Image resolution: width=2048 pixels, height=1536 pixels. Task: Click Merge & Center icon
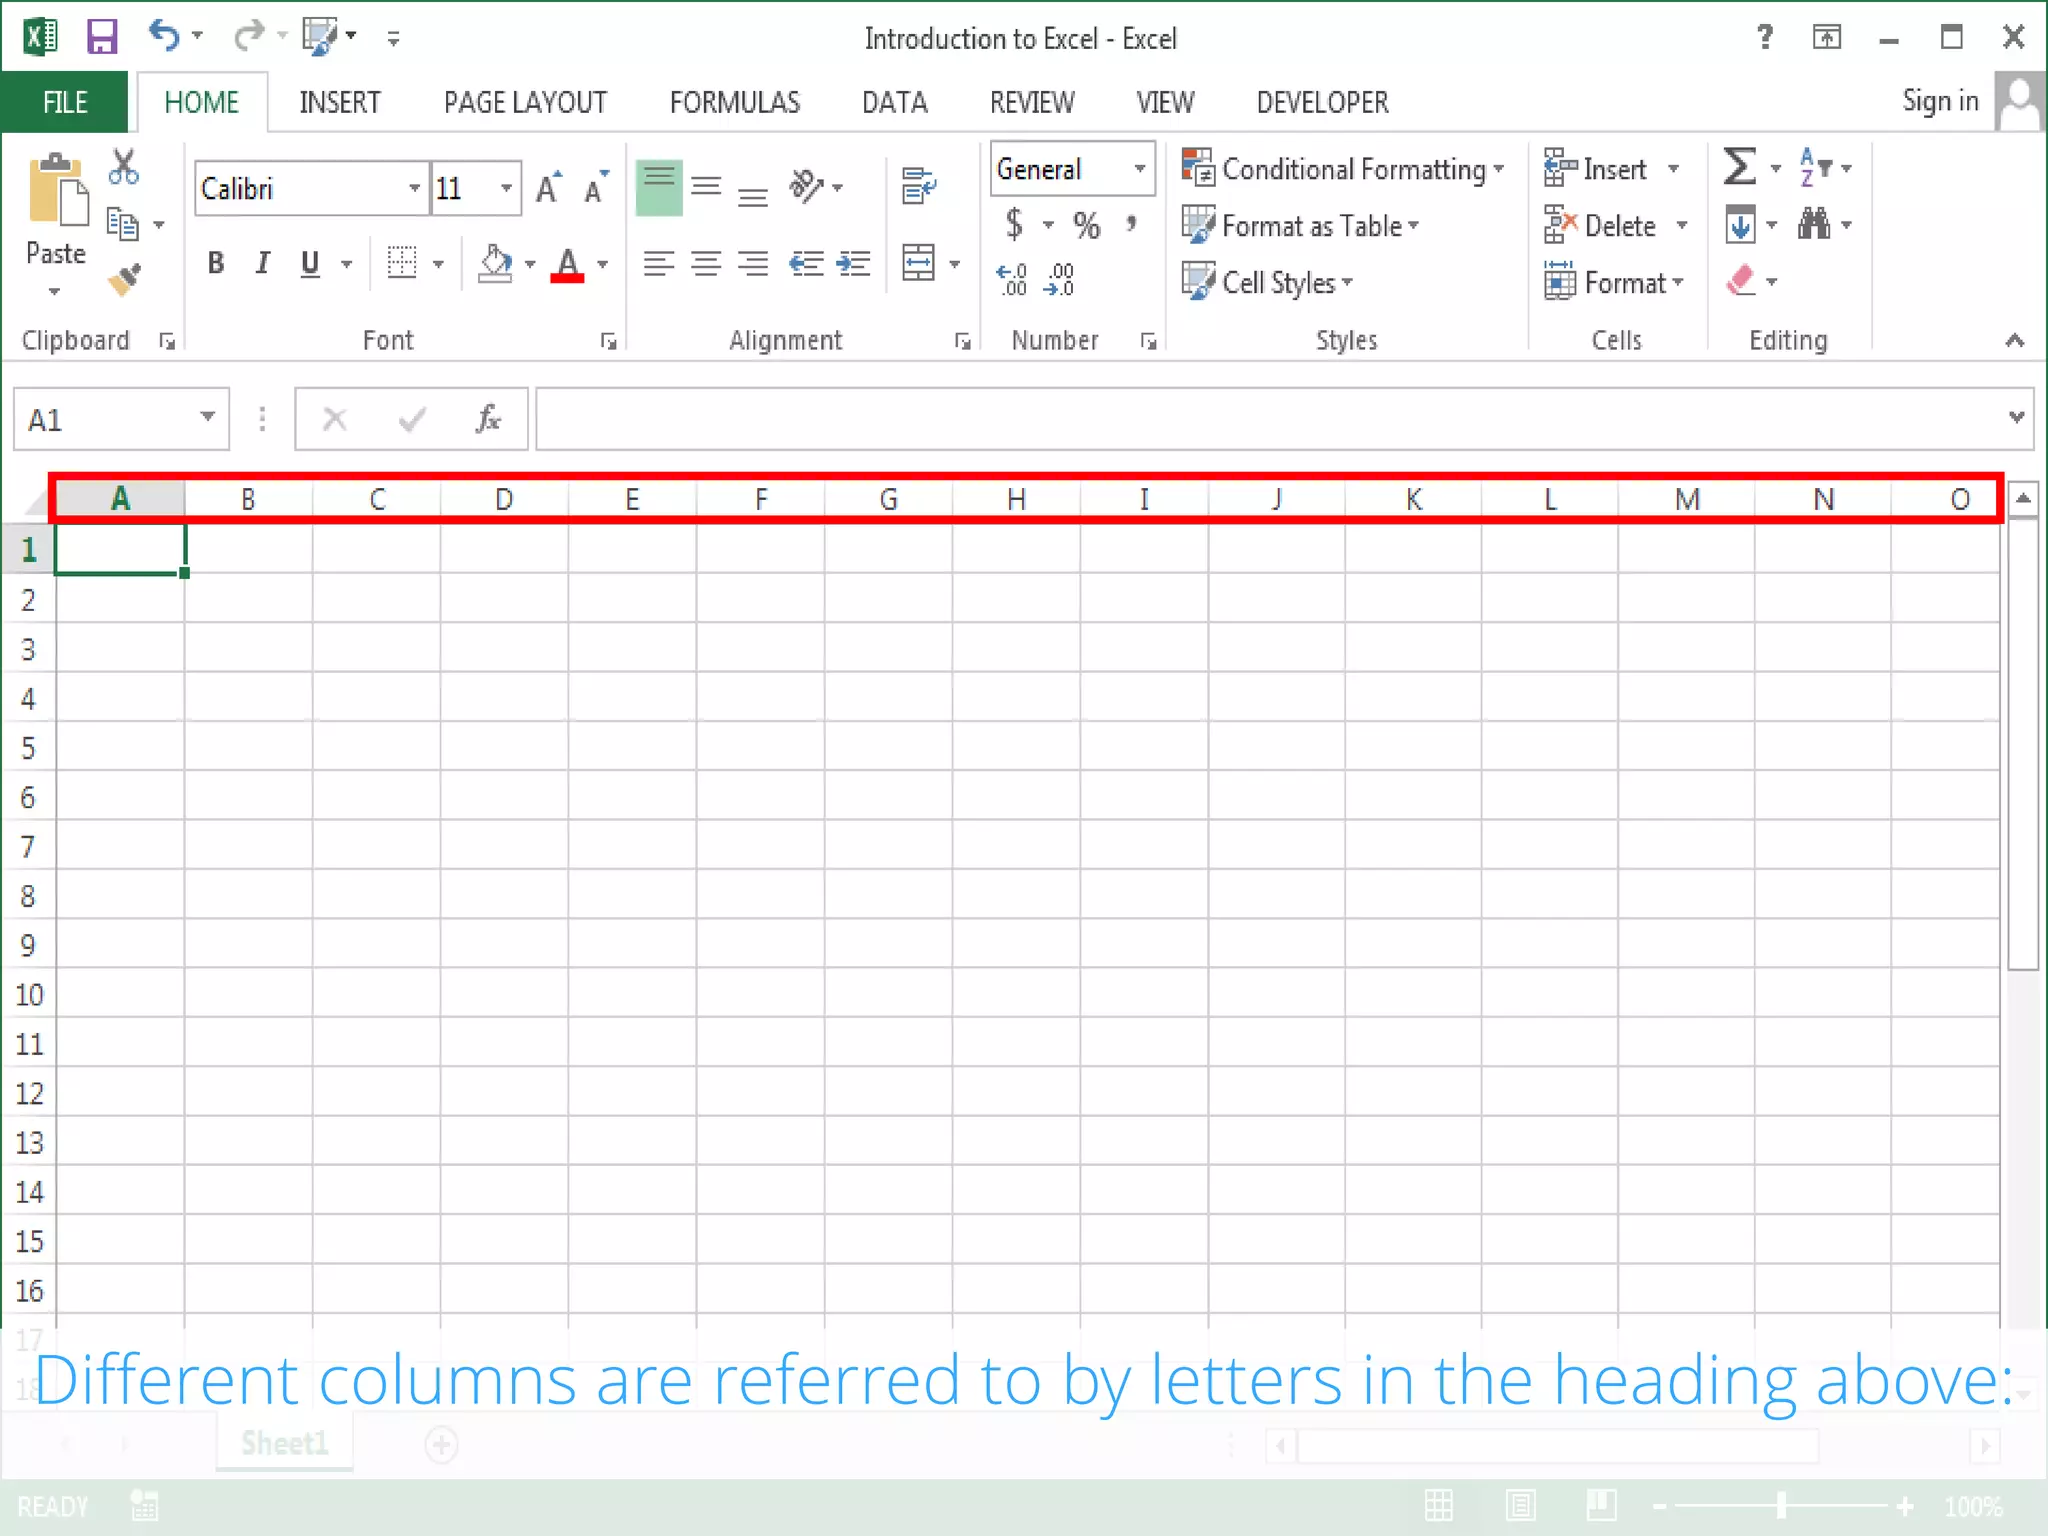(918, 264)
